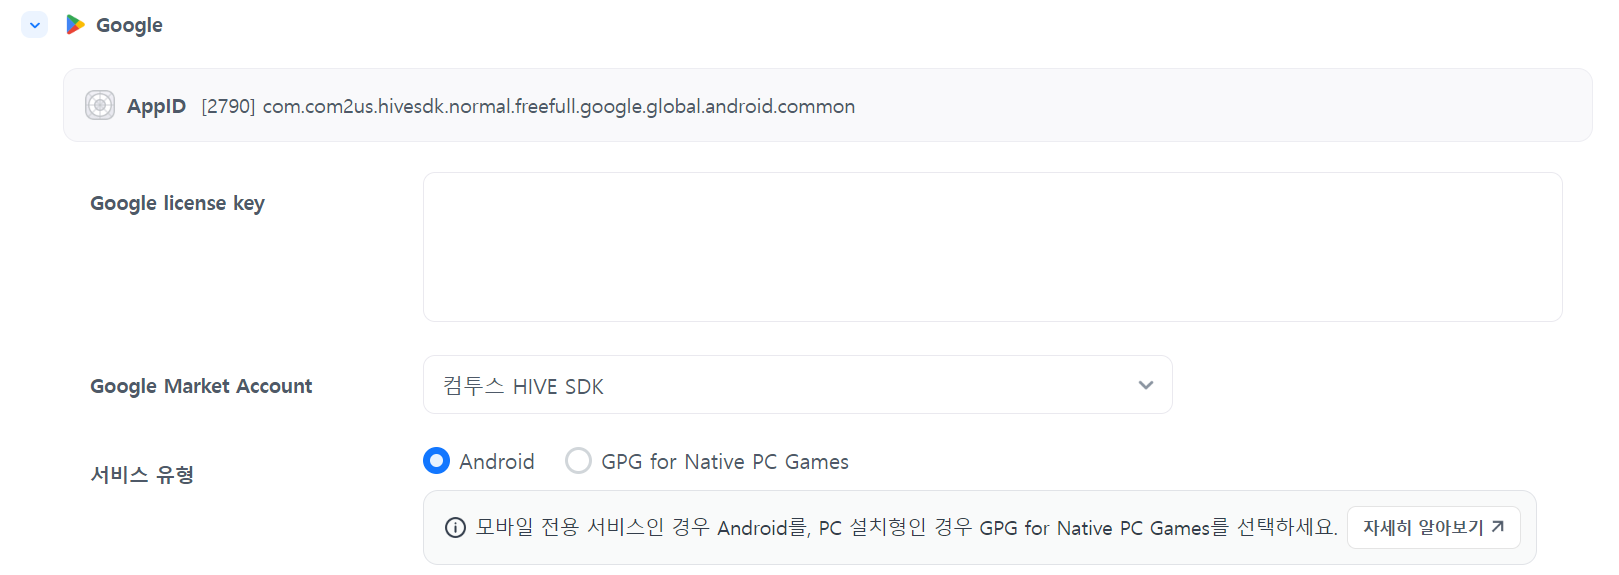Click the GPG for Native PC Games label text
The height and width of the screenshot is (575, 1619).
point(724,462)
